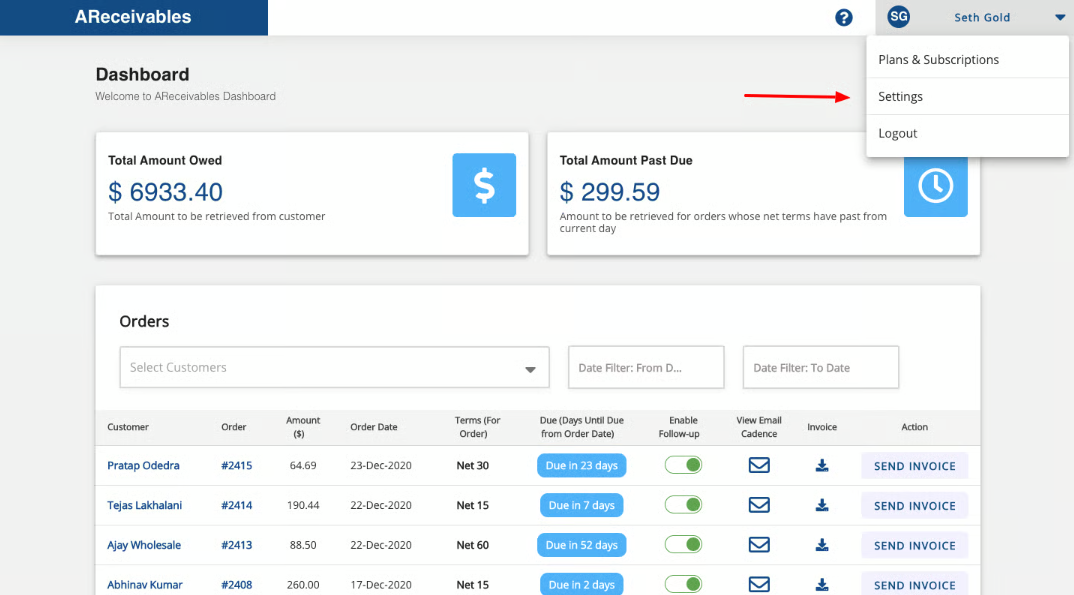1074x595 pixels.
Task: Click the help question mark icon
Action: pyautogui.click(x=844, y=17)
